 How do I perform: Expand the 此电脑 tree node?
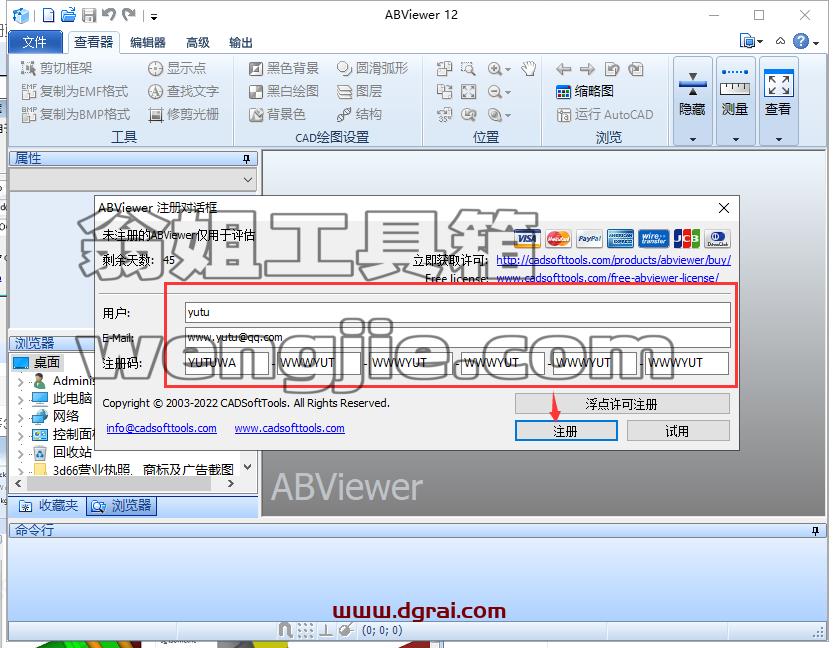click(x=20, y=399)
